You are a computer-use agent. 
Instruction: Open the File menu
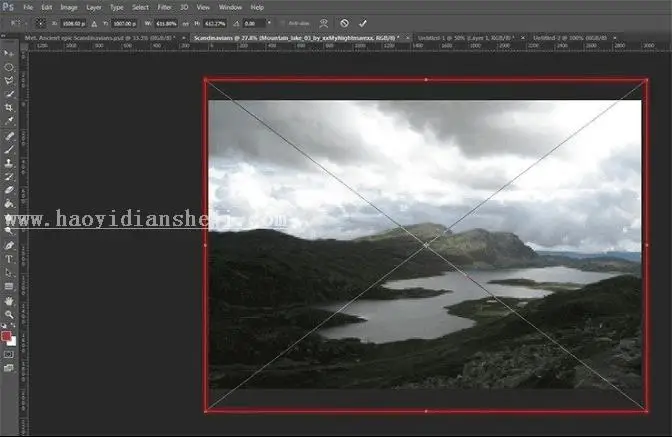(x=28, y=7)
